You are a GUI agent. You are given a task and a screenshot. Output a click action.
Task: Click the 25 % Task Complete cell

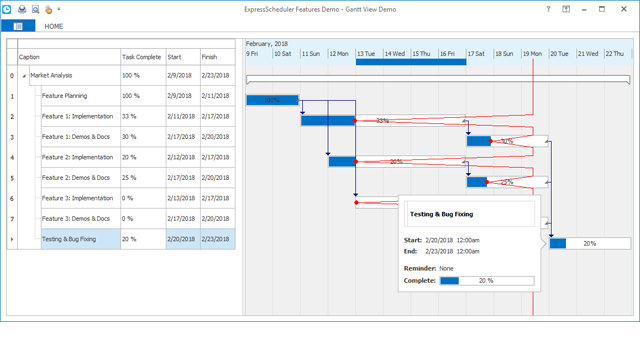(143, 178)
